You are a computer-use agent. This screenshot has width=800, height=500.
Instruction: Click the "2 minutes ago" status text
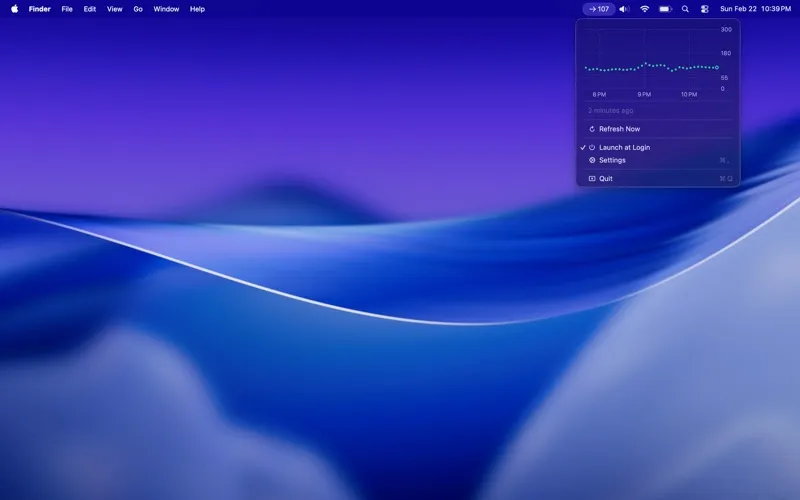coord(610,110)
